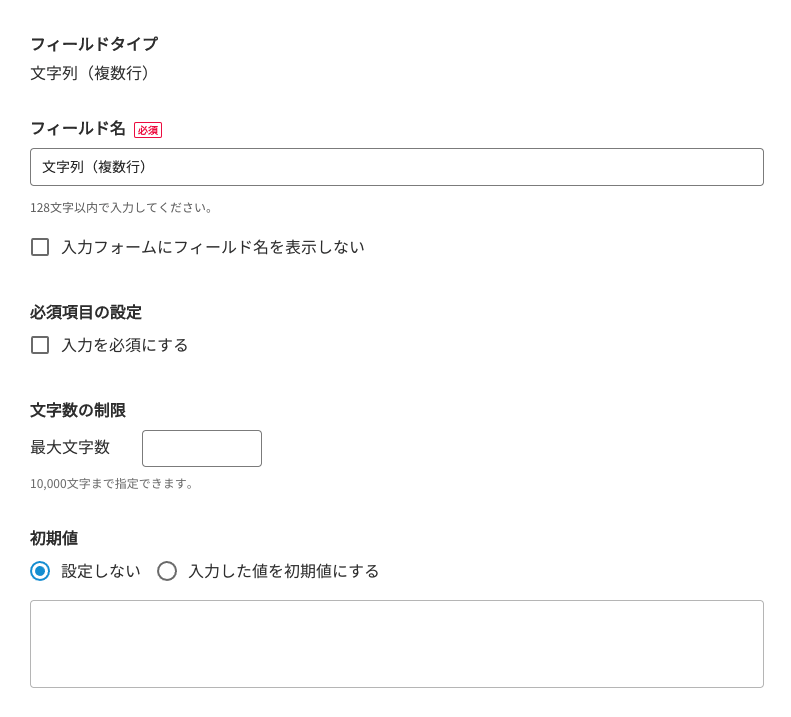791x717 pixels.
Task: Click the 設定しない label text
Action: click(101, 571)
